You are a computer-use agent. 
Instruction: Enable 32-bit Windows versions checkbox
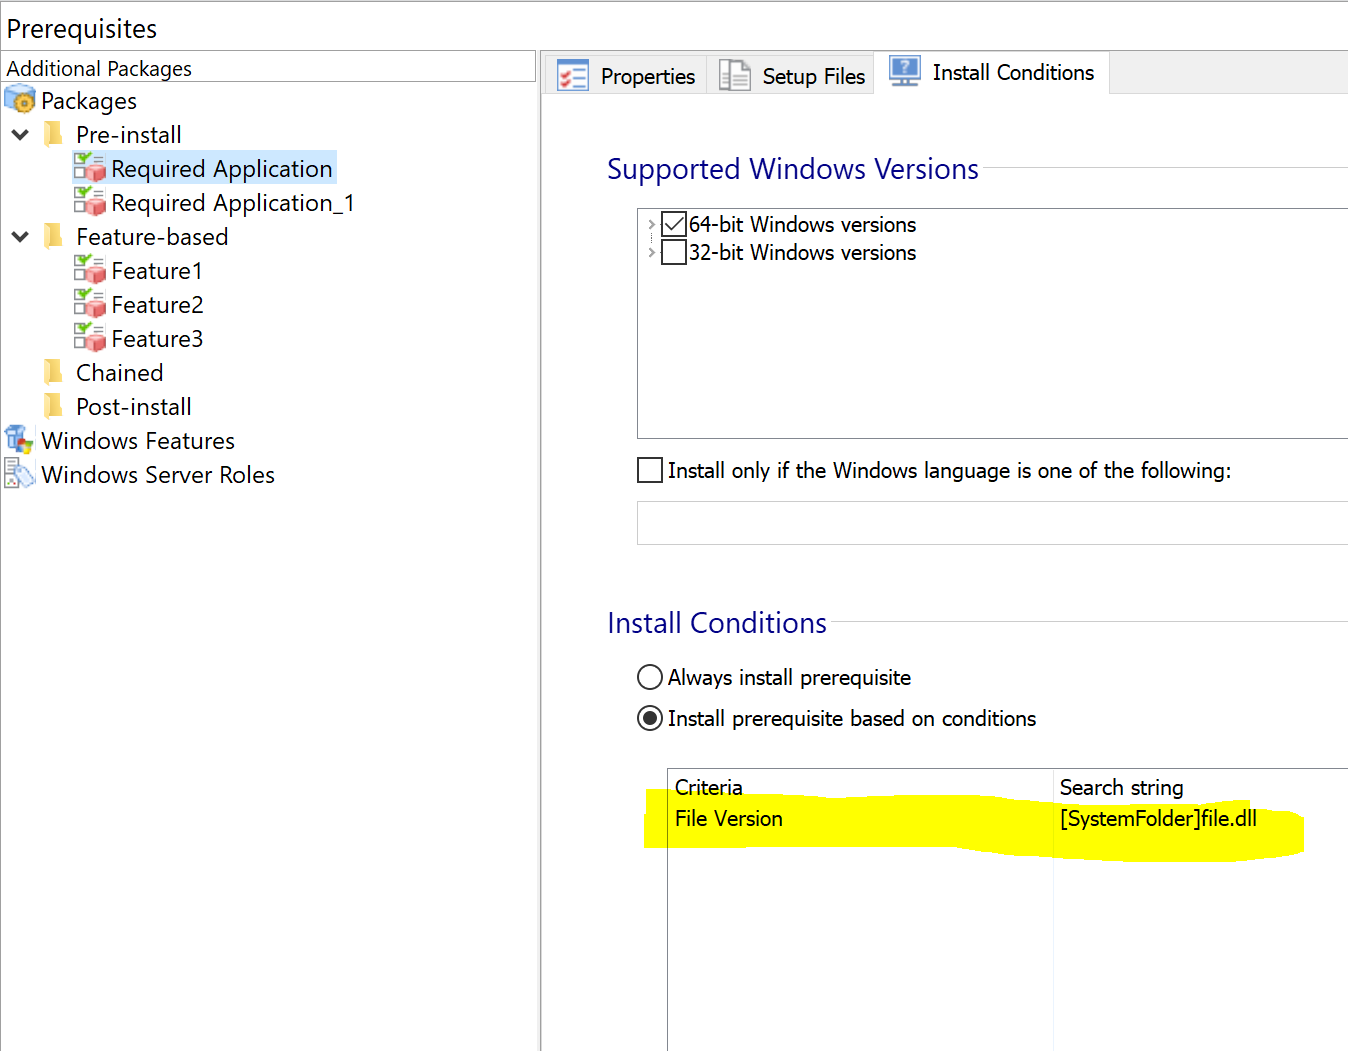click(674, 252)
